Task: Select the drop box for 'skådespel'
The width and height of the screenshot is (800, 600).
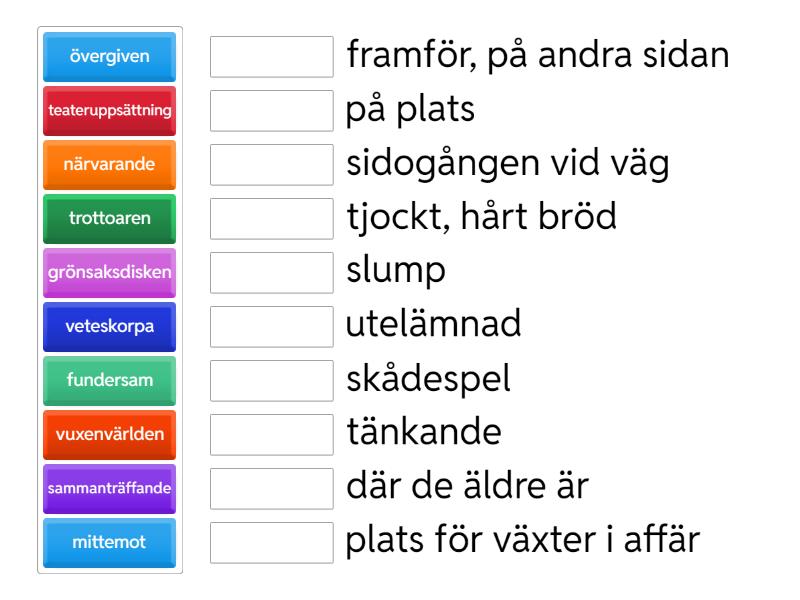Action: [272, 381]
